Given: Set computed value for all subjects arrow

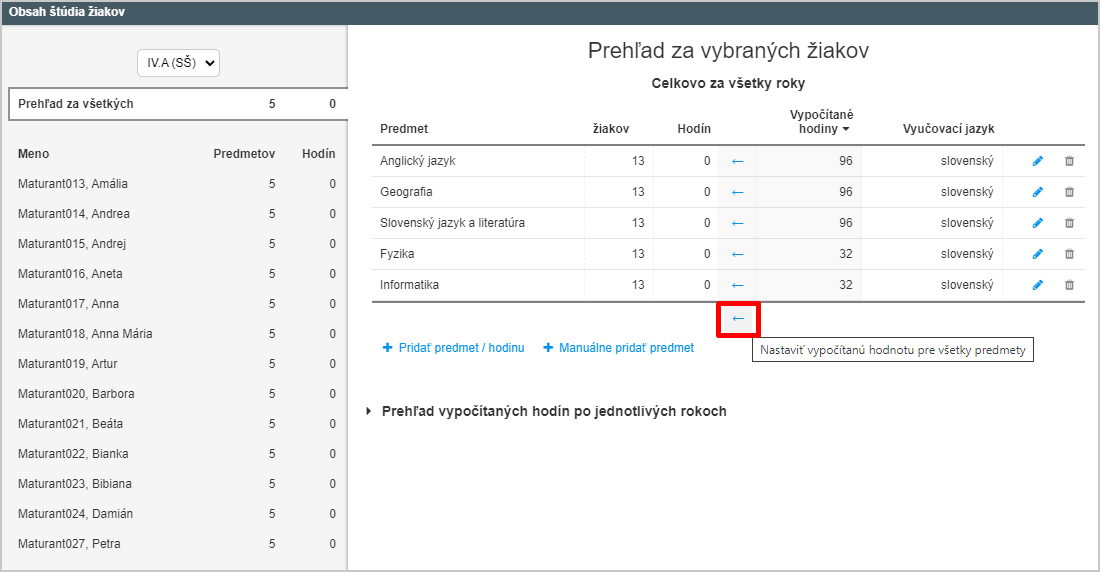Looking at the screenshot, I should pos(738,319).
